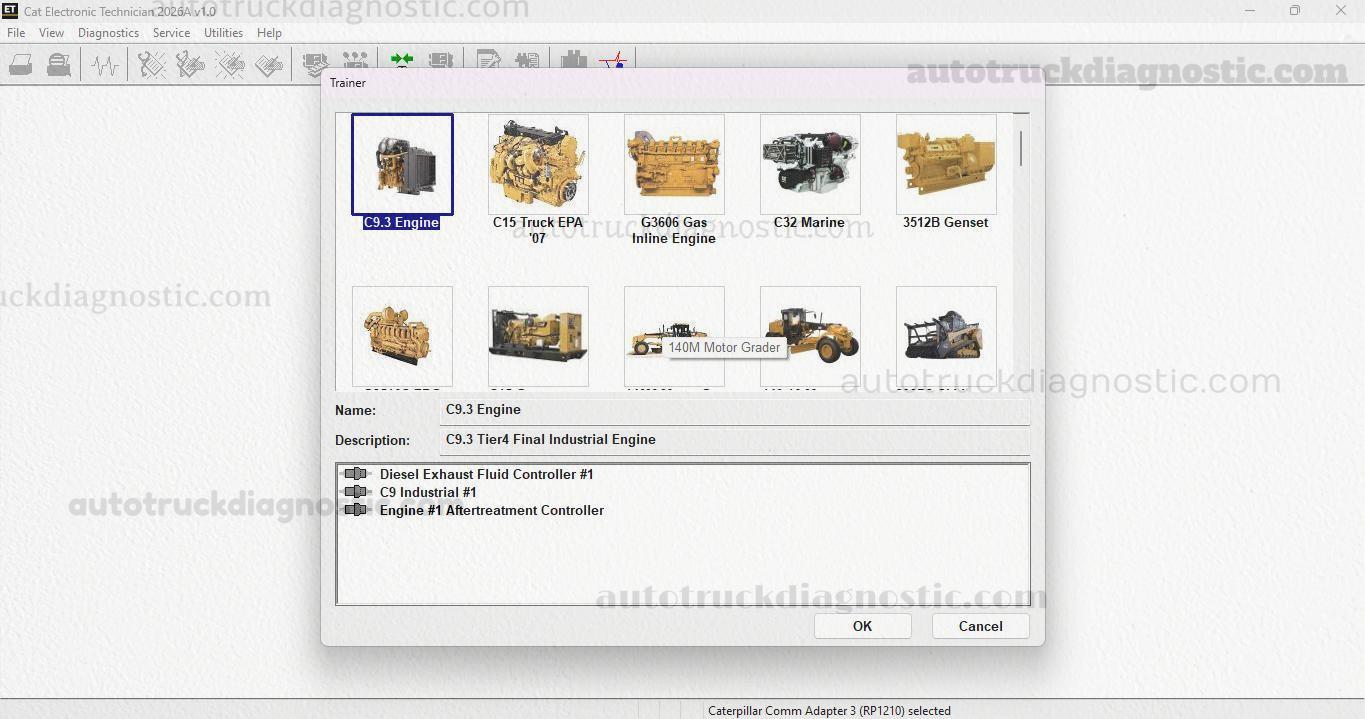Click the puzzle piece document toolbar icon
Screen dimensions: 1365x719
pyautogui.click(x=527, y=60)
